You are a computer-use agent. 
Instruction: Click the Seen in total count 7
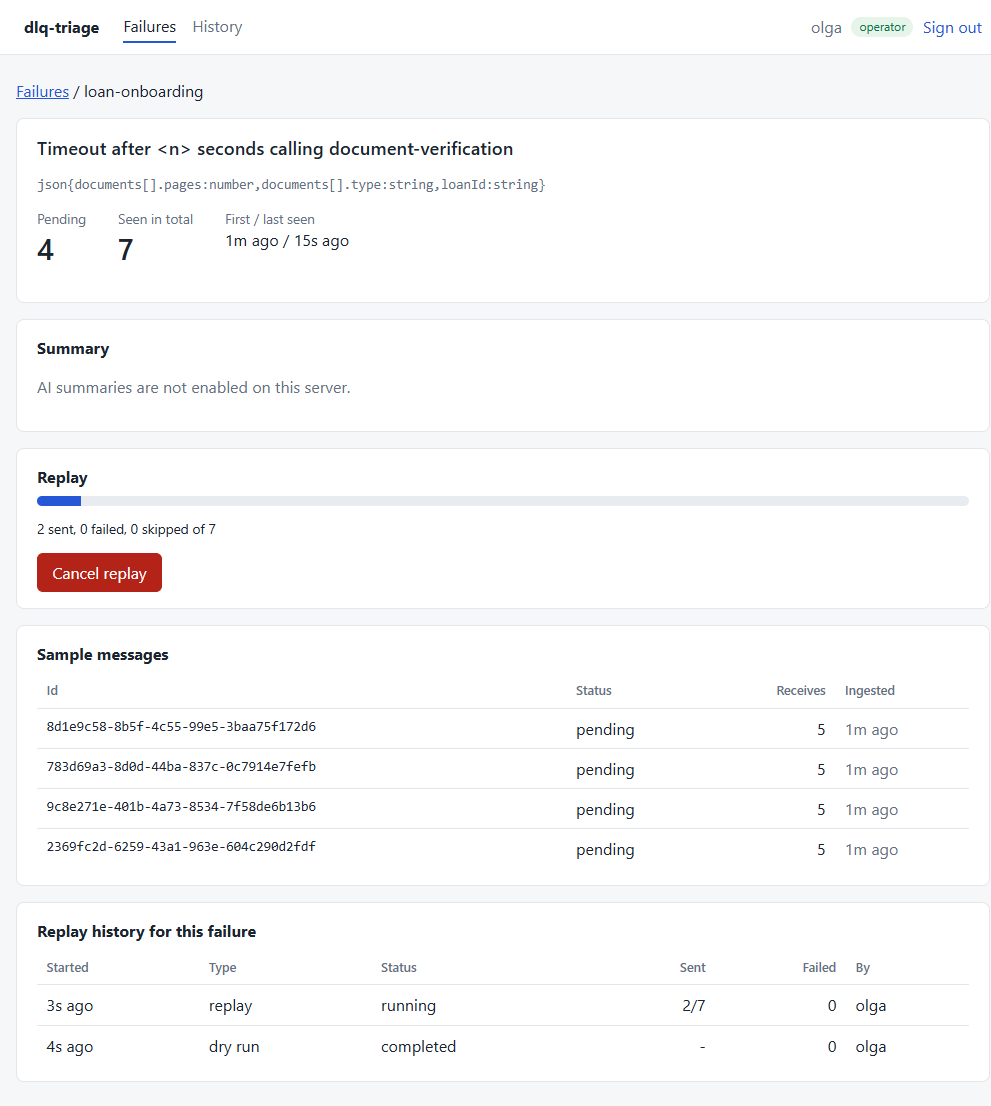coord(126,250)
